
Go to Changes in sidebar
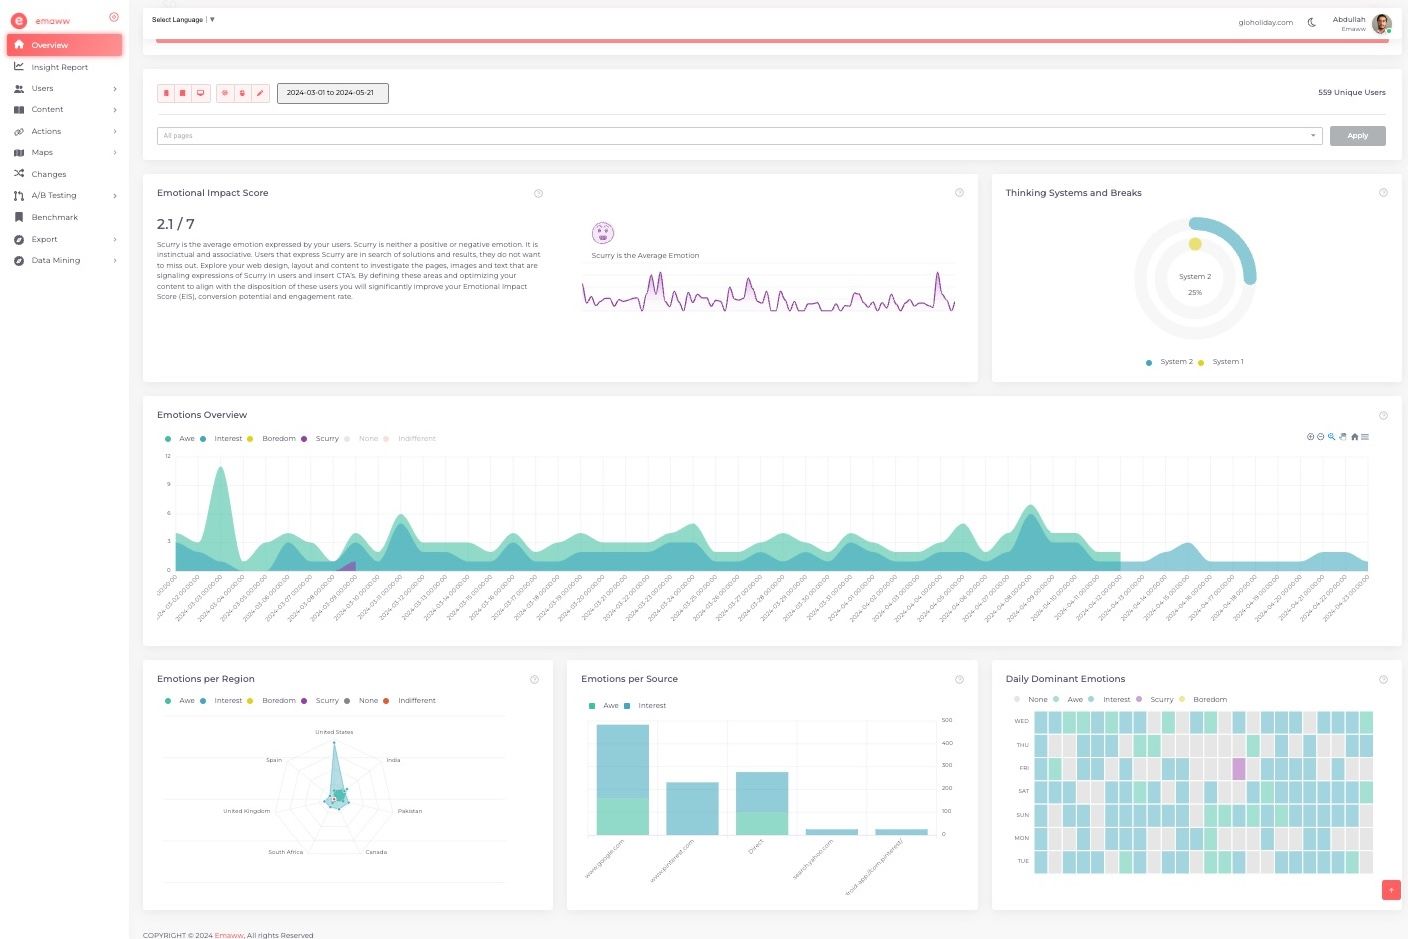(65, 174)
